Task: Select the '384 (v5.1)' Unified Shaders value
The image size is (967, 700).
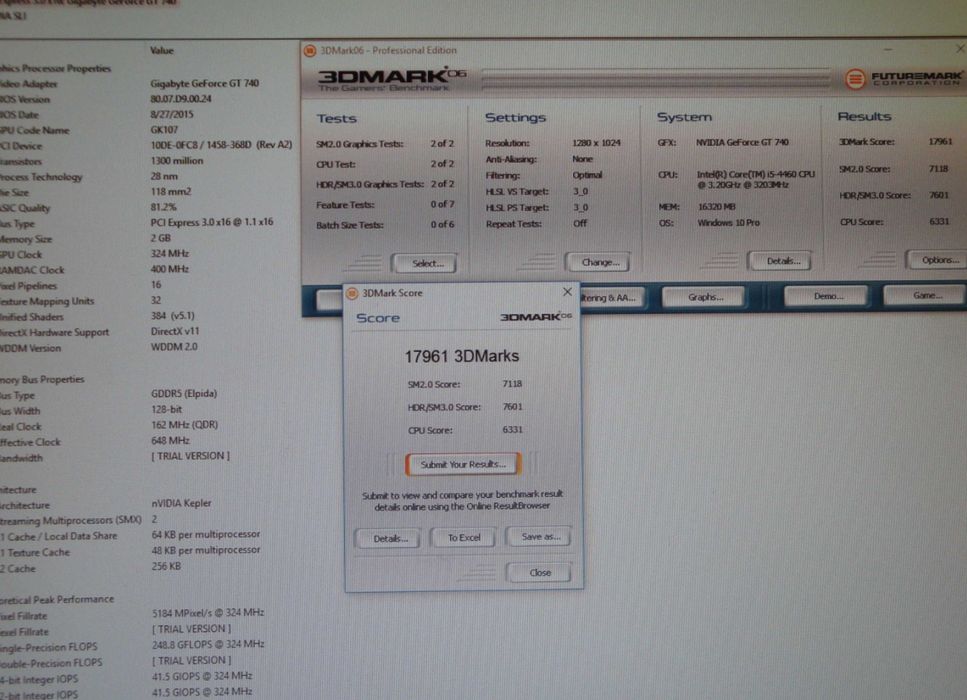Action: coord(173,316)
